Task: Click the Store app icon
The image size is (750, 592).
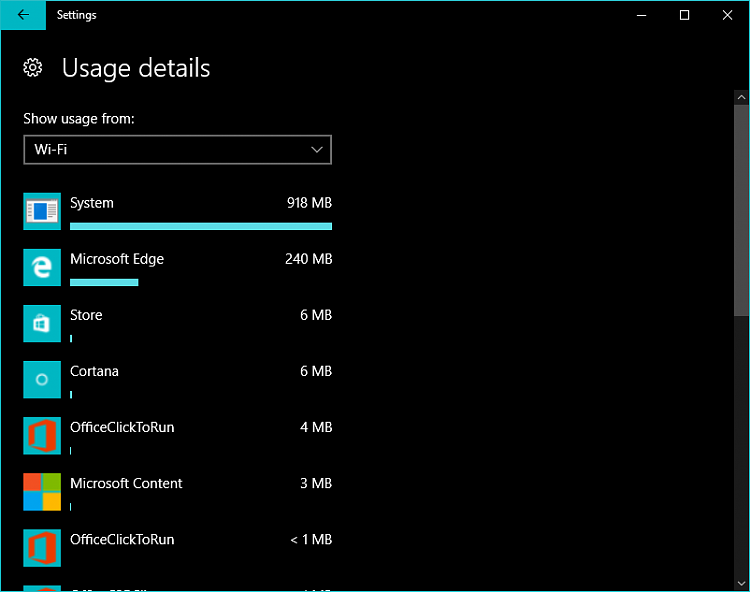Action: click(x=42, y=323)
